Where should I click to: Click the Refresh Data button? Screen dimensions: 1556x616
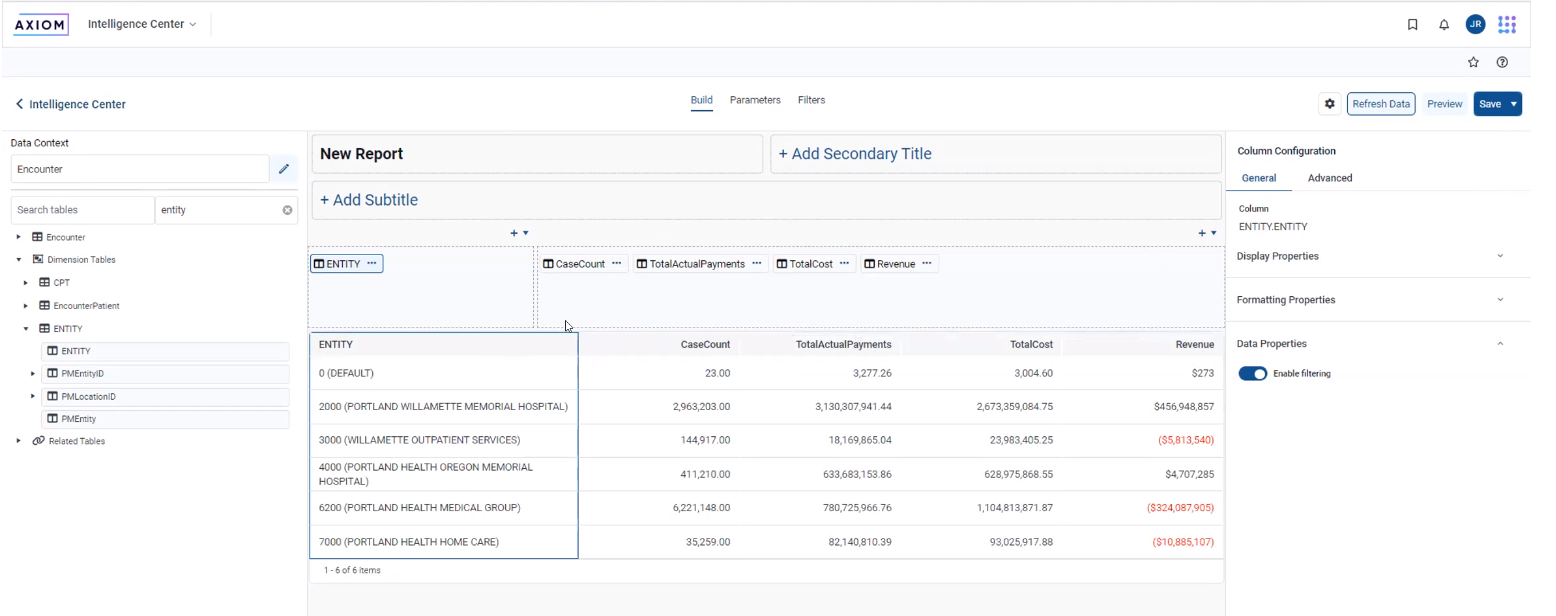1380,104
